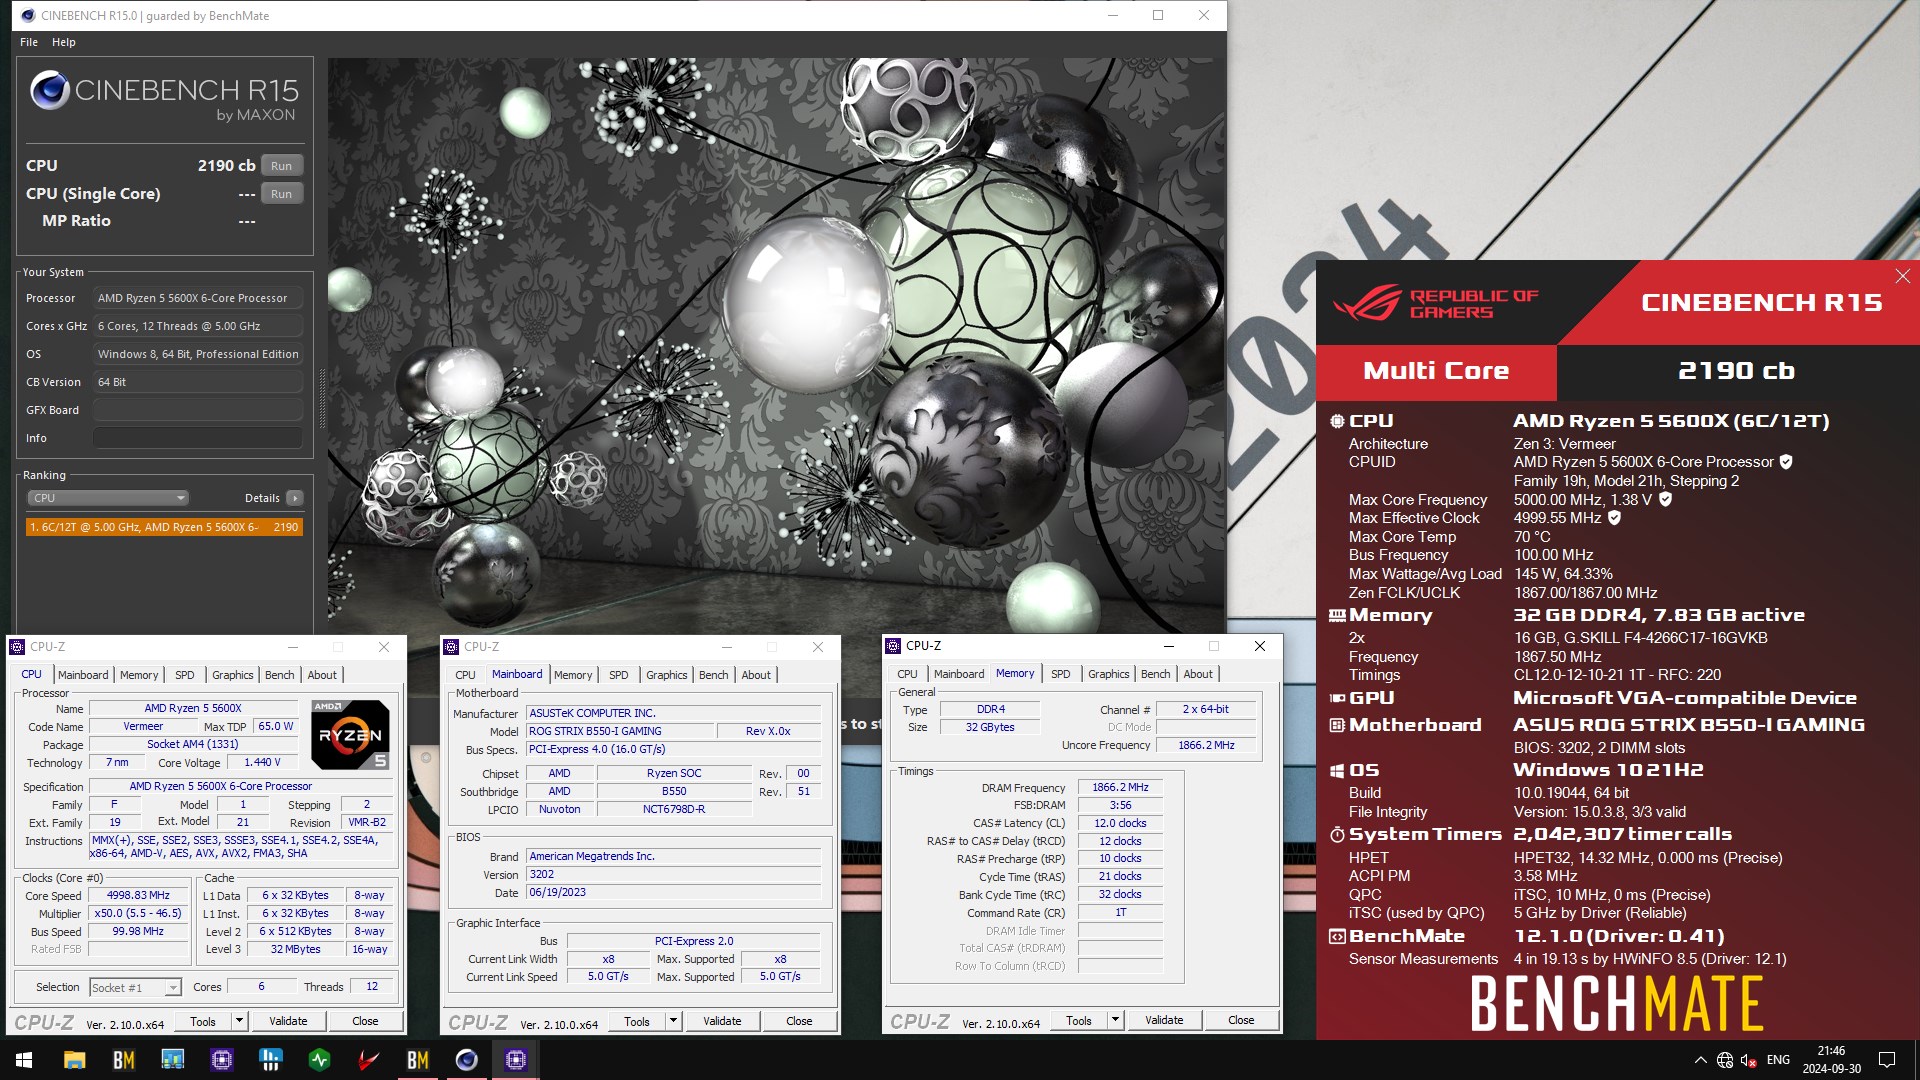Open the Cinebench Help menu
Image resolution: width=1920 pixels, height=1080 pixels.
[64, 42]
